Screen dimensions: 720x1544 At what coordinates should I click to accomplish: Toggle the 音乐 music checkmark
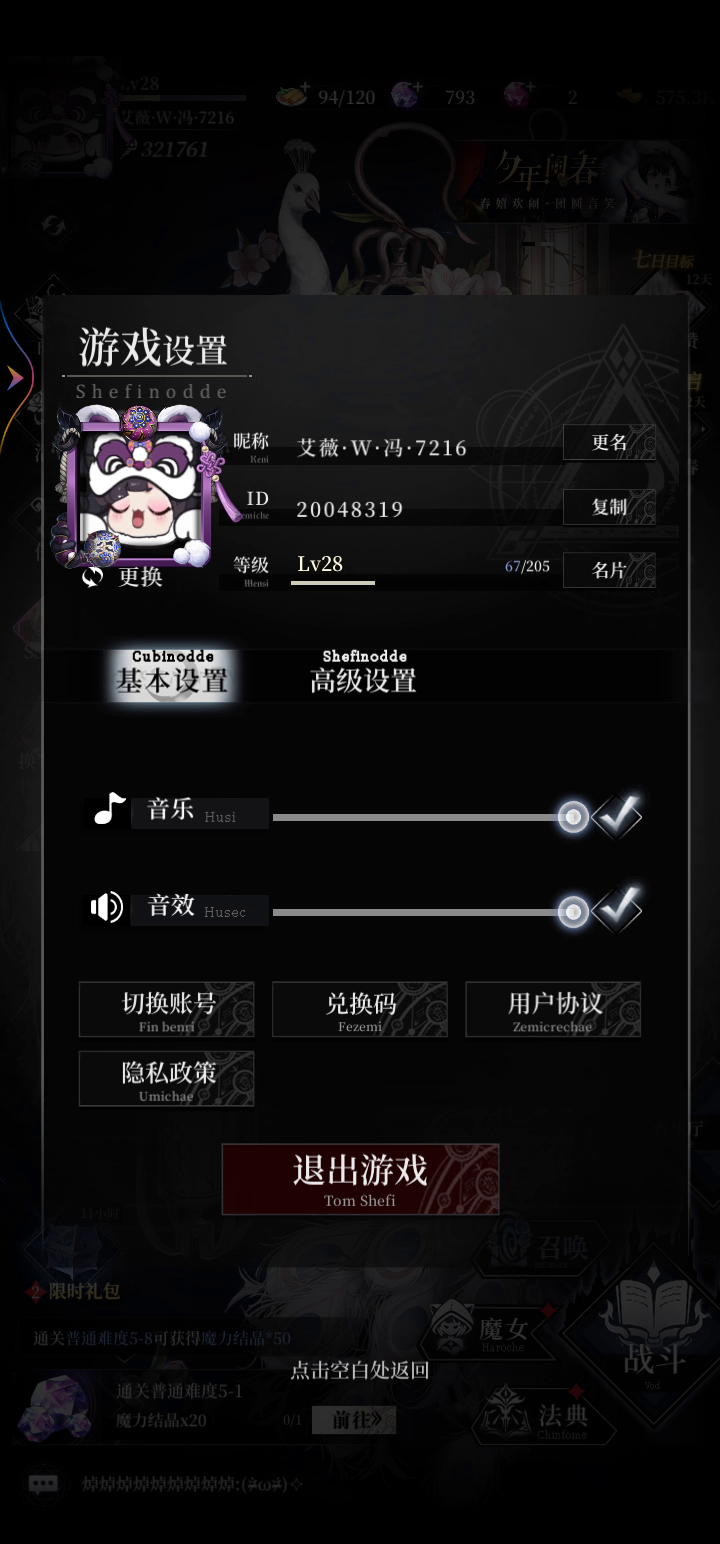618,816
